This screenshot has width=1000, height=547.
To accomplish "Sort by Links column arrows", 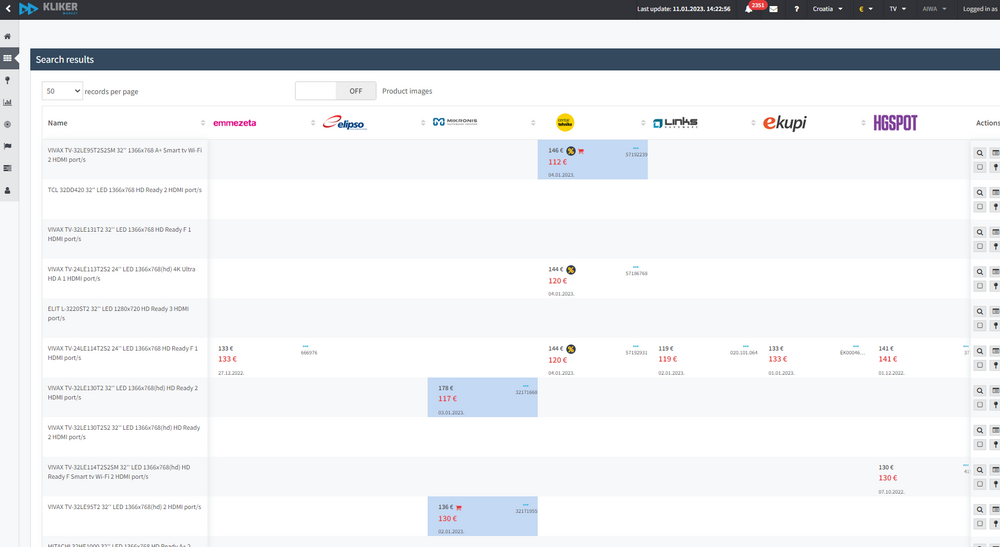I will point(753,123).
